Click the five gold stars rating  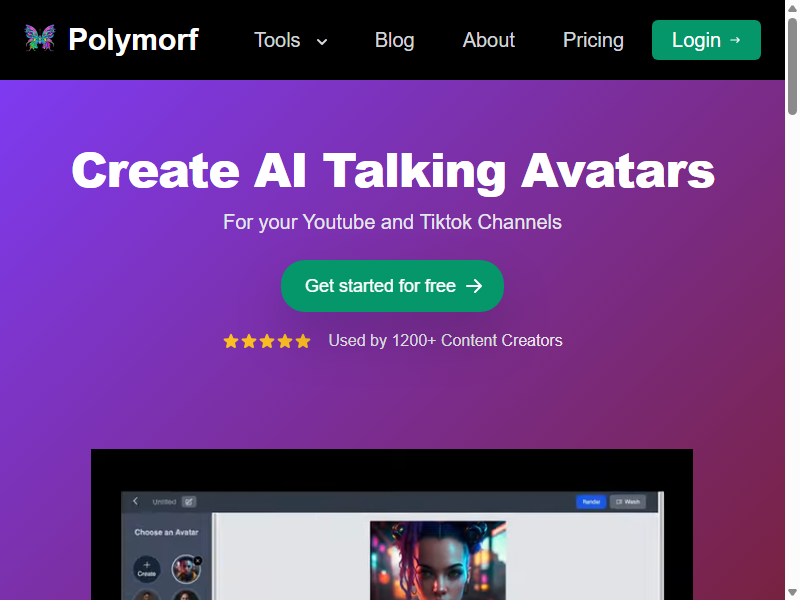pyautogui.click(x=267, y=341)
